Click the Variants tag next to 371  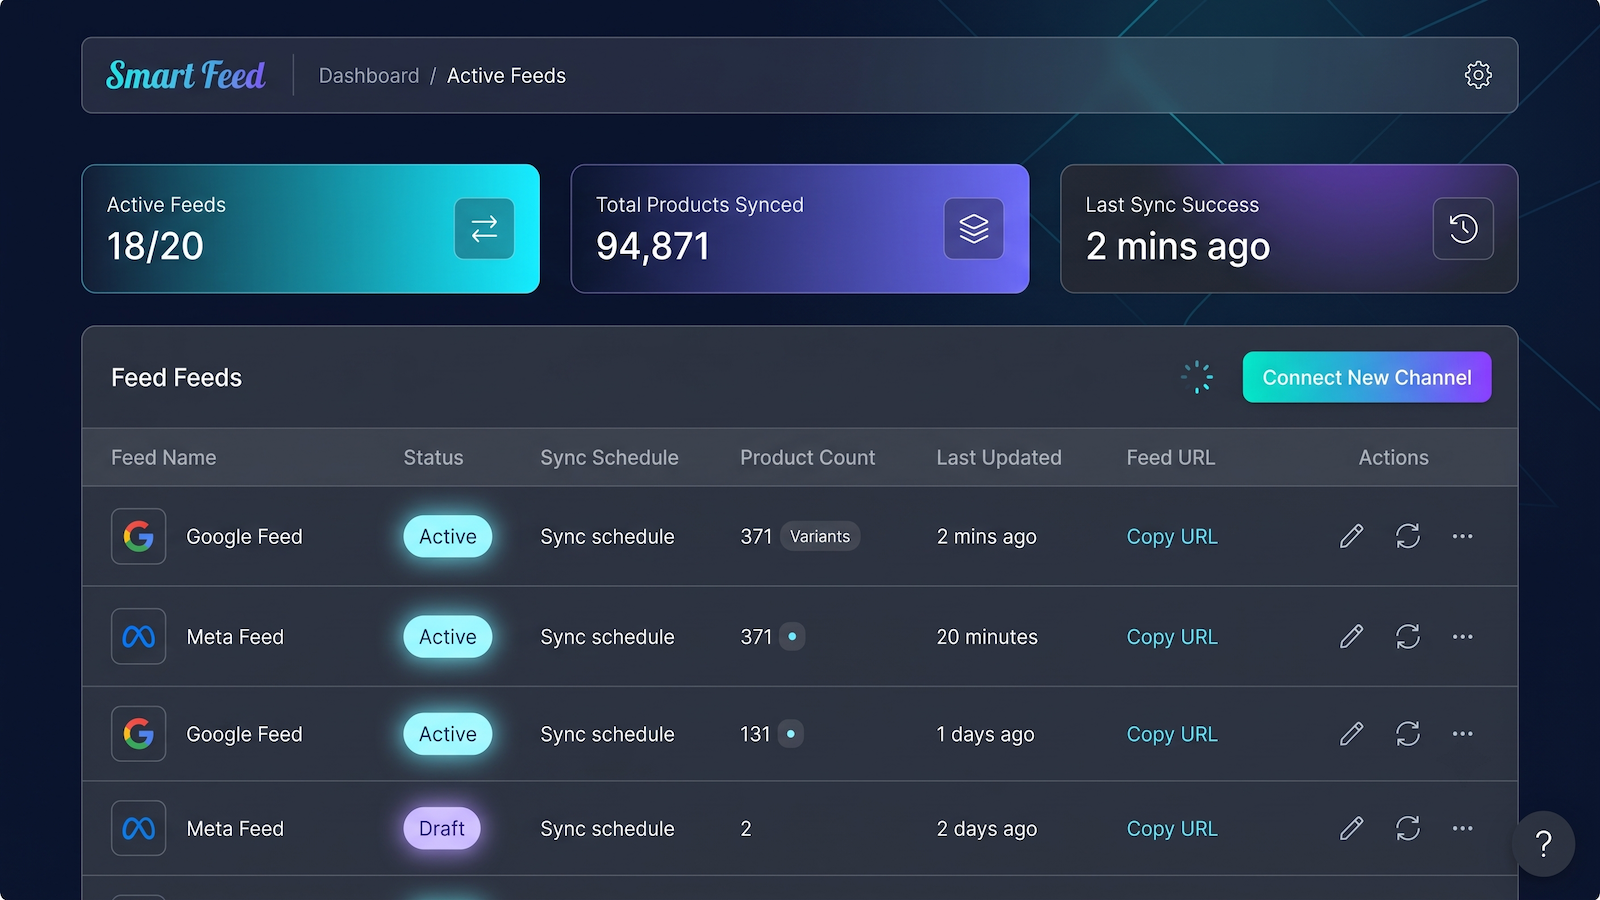820,537
